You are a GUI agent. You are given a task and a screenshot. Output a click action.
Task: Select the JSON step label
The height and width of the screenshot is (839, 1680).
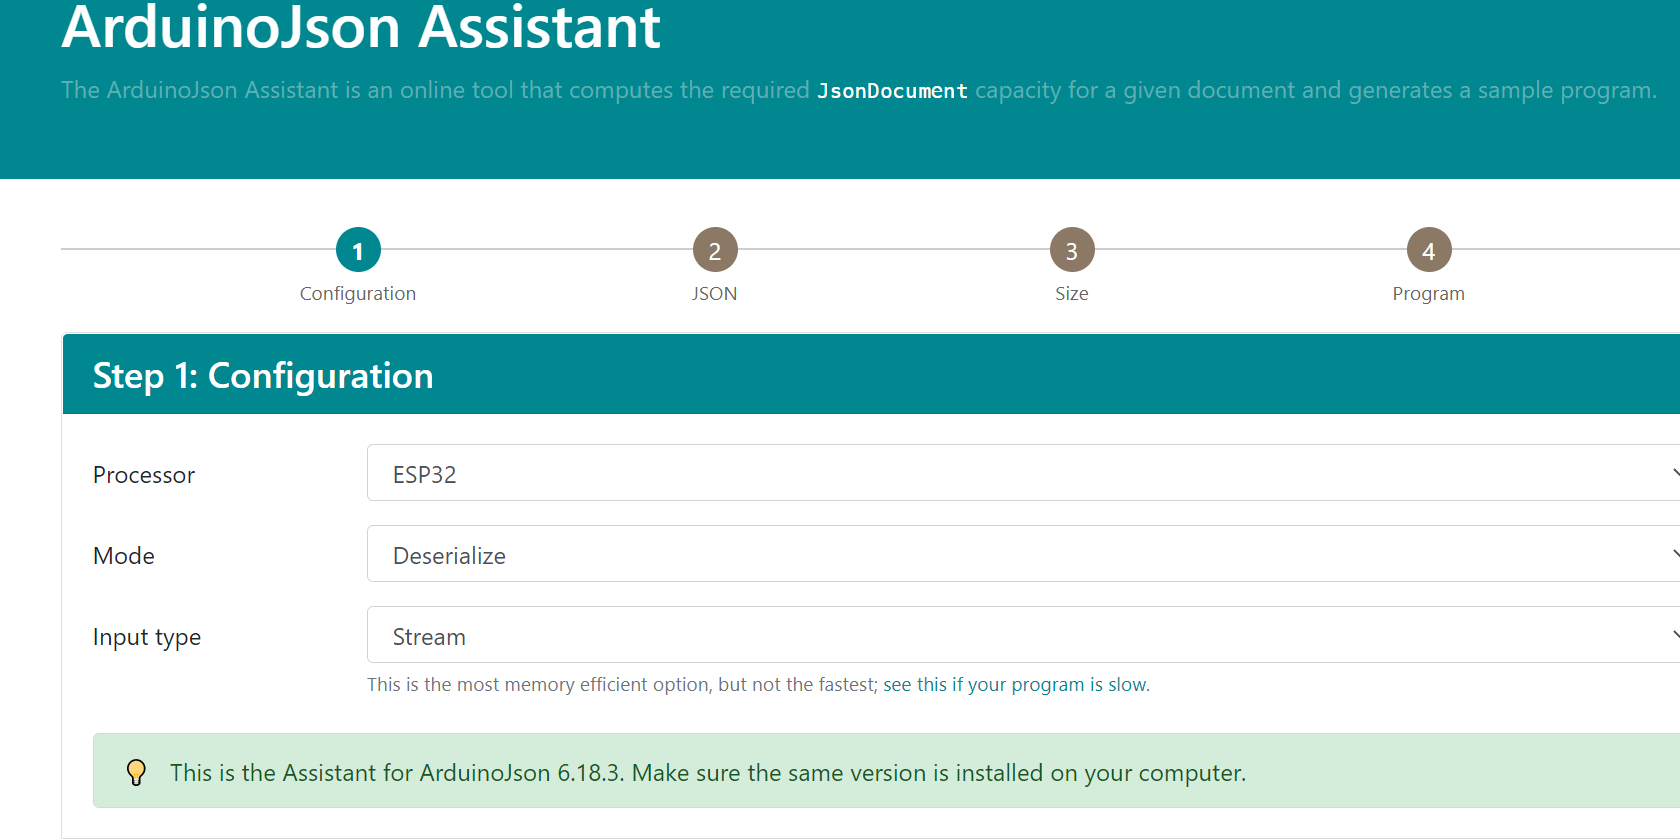click(715, 293)
